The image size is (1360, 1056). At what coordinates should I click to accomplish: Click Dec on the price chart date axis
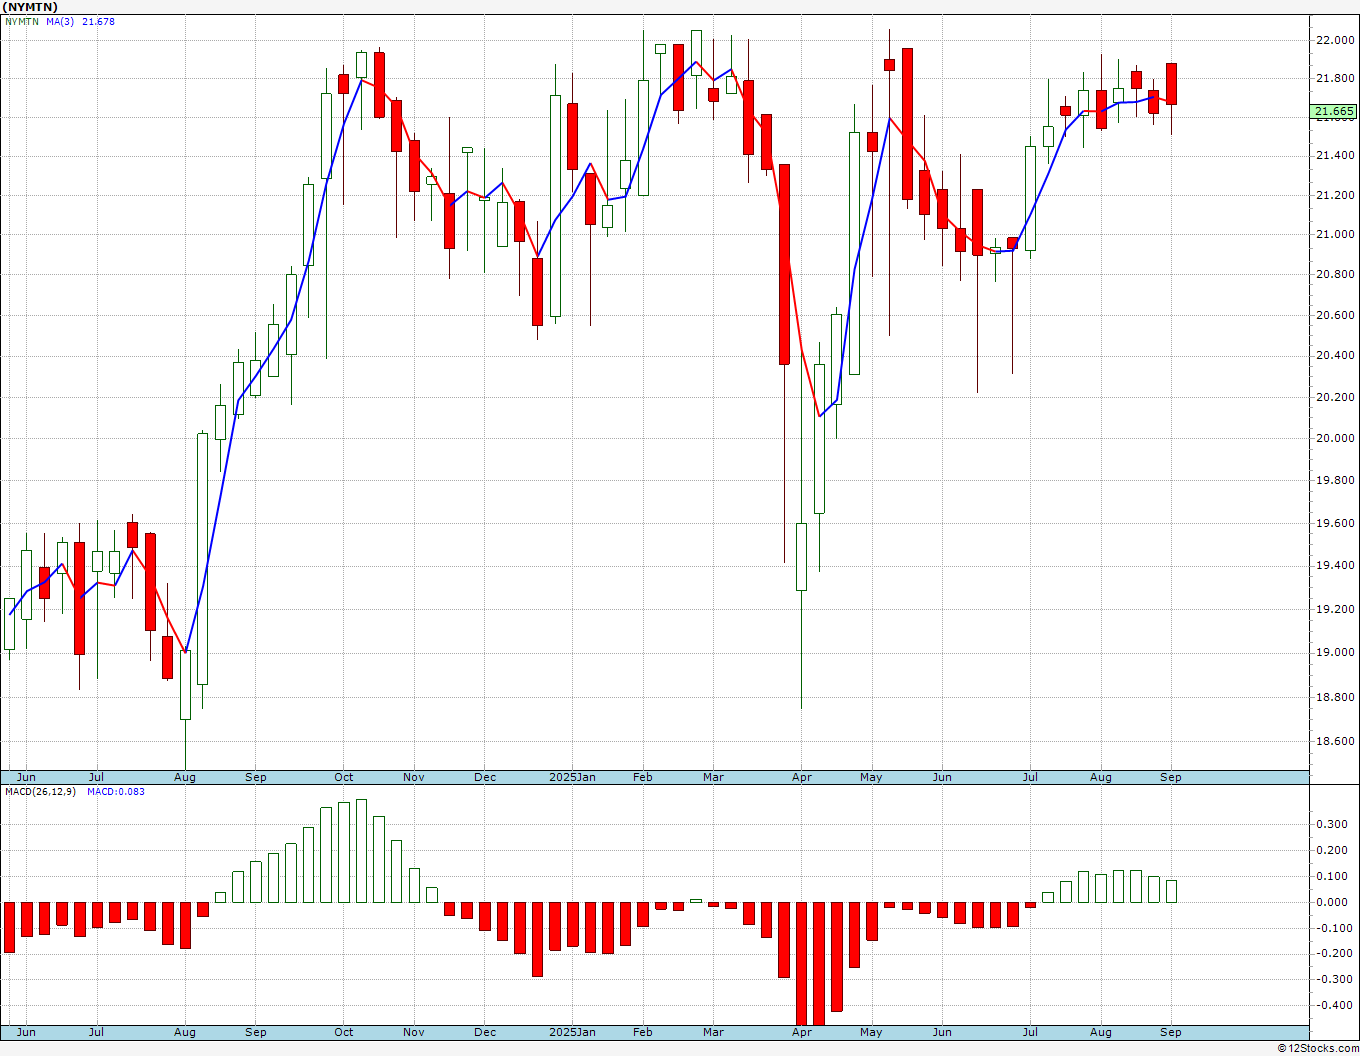[x=485, y=777]
